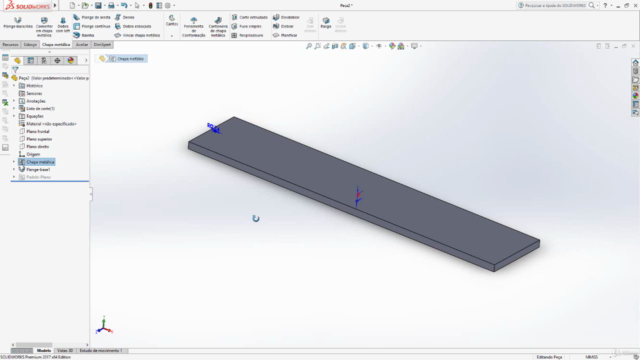Screen dimensions: 640x360
Task: Expand the SOLIDWORKS menu flyout arrow
Action: point(55,5)
